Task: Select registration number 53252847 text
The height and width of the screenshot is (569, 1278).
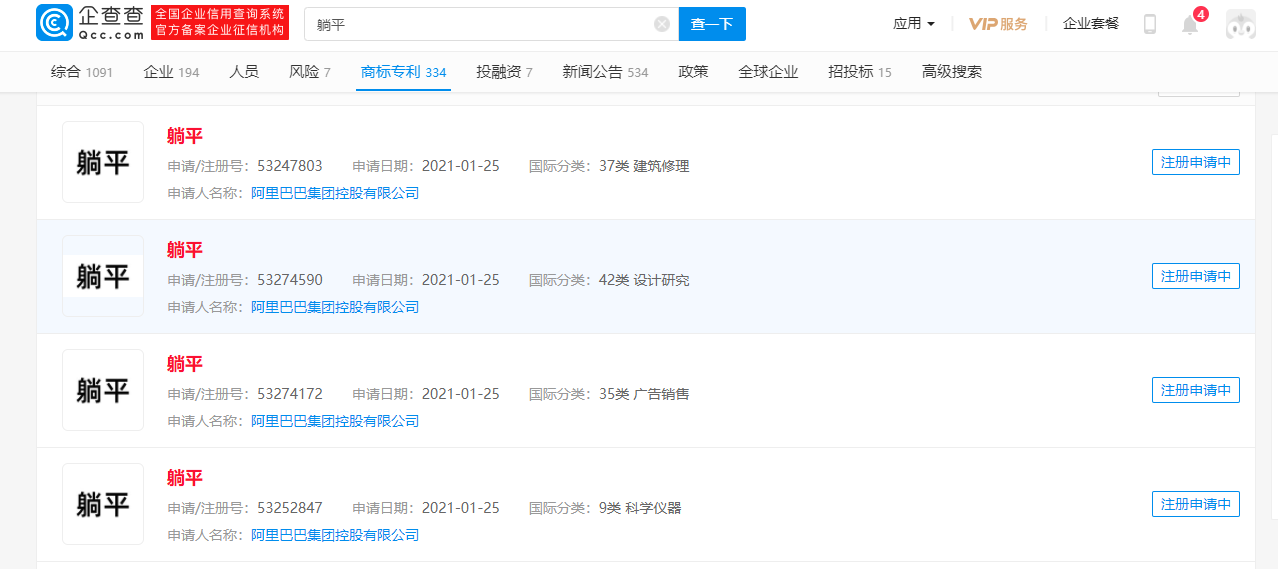Action: point(290,508)
